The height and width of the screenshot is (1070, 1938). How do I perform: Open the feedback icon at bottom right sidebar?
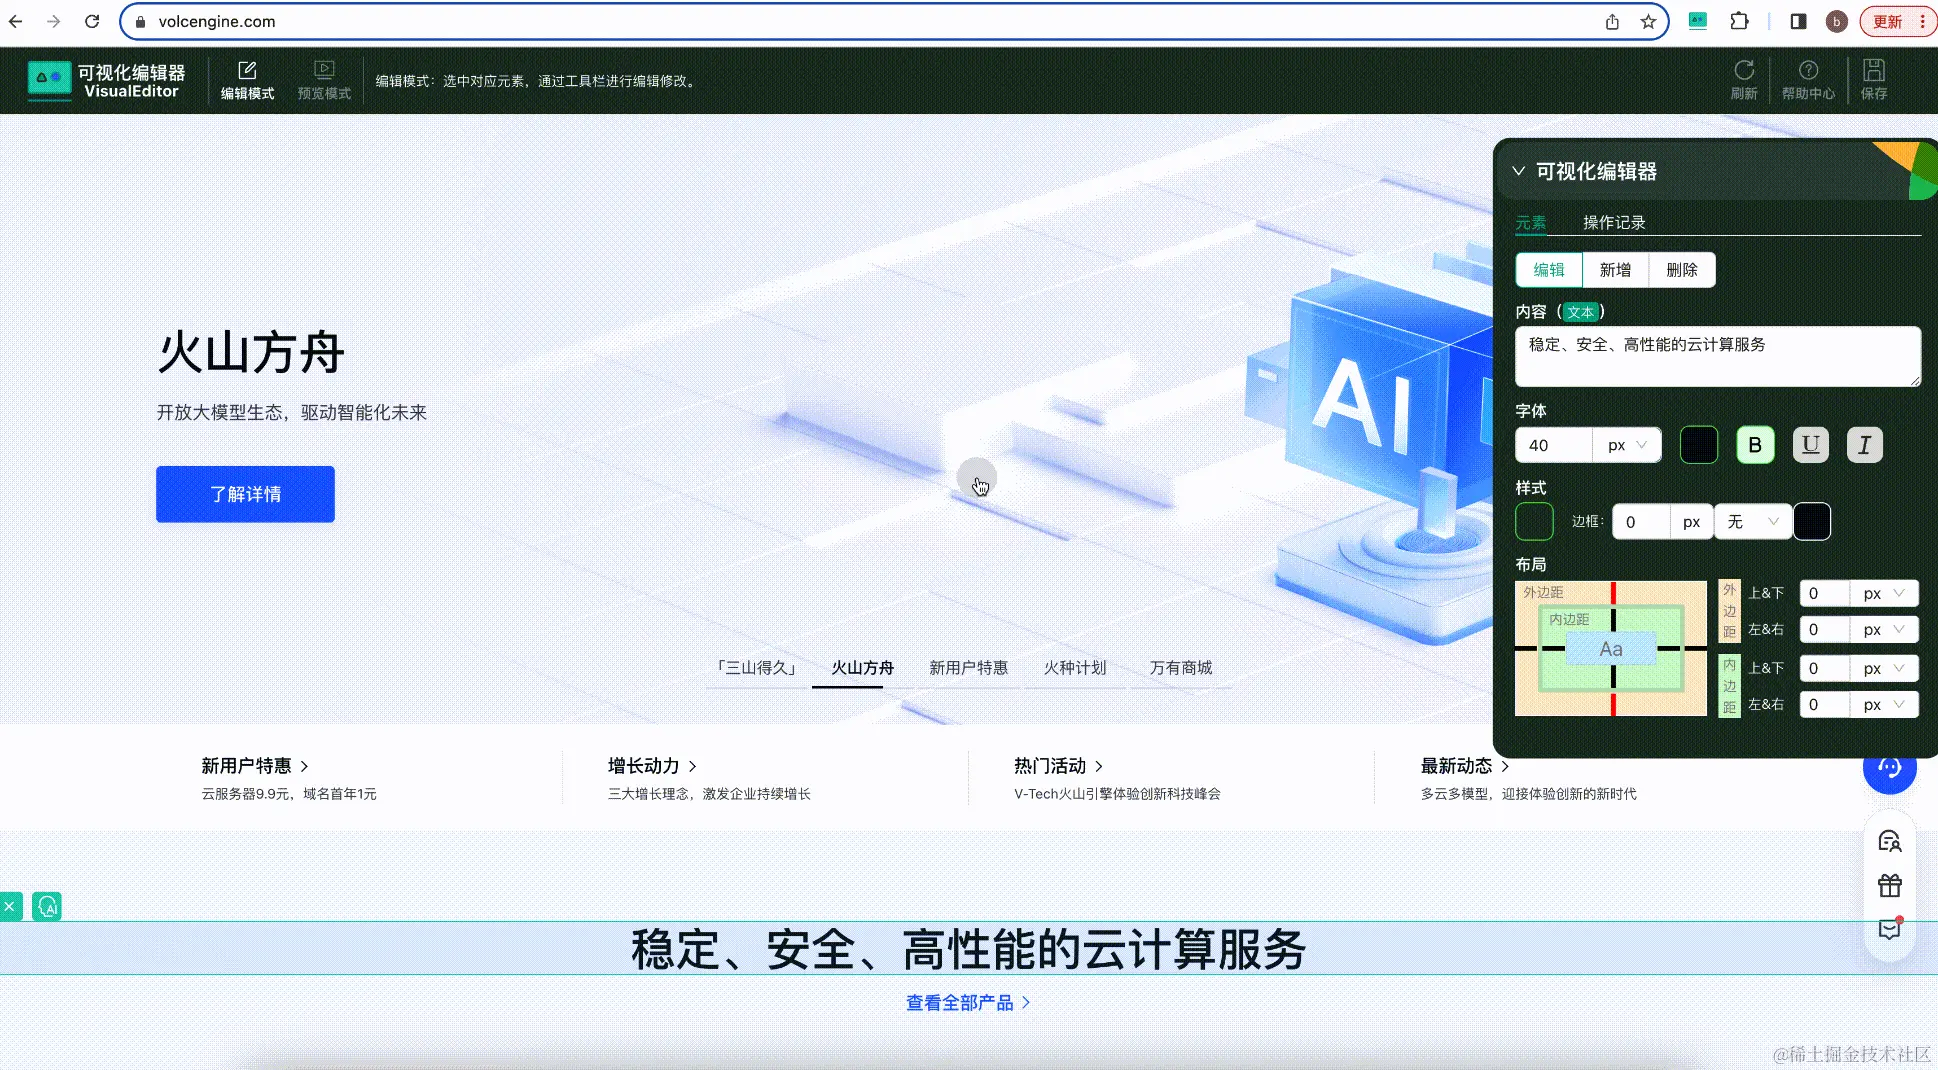point(1889,930)
